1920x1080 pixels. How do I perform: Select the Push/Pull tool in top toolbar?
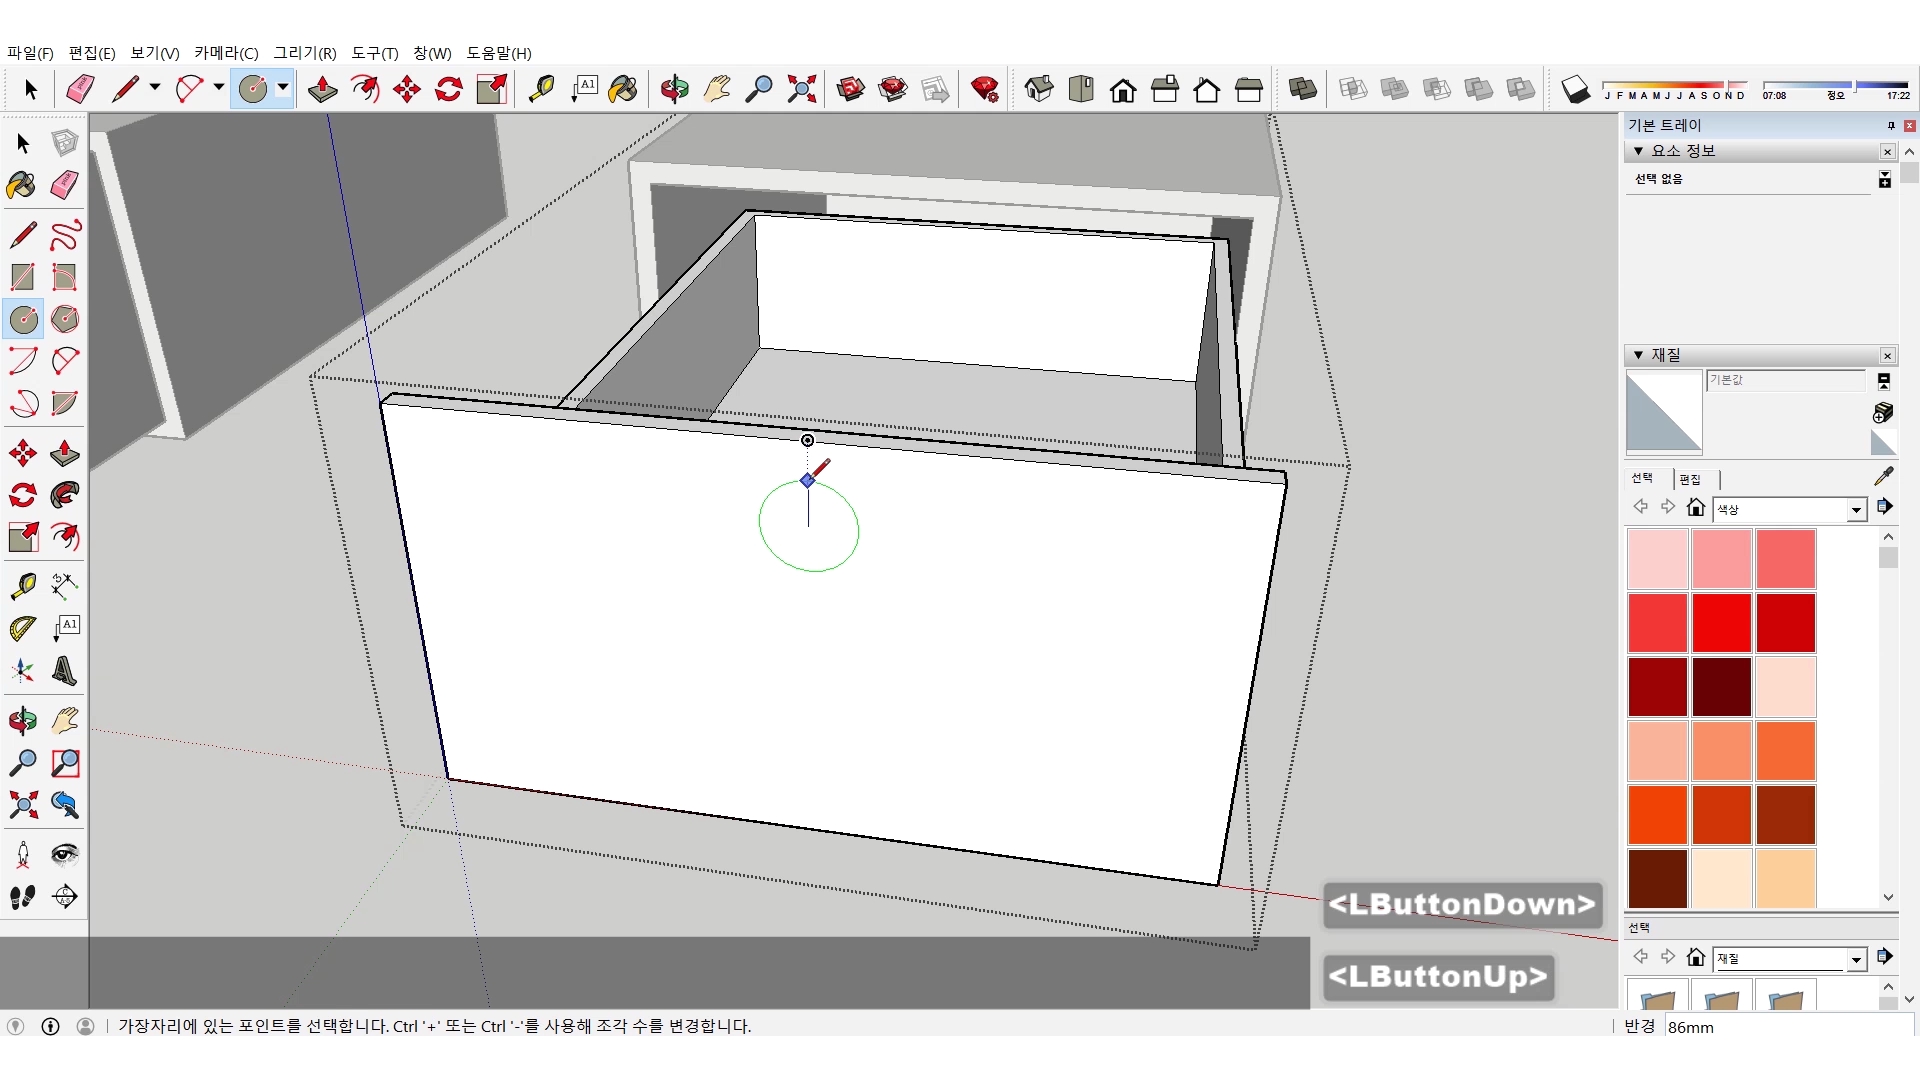[322, 89]
